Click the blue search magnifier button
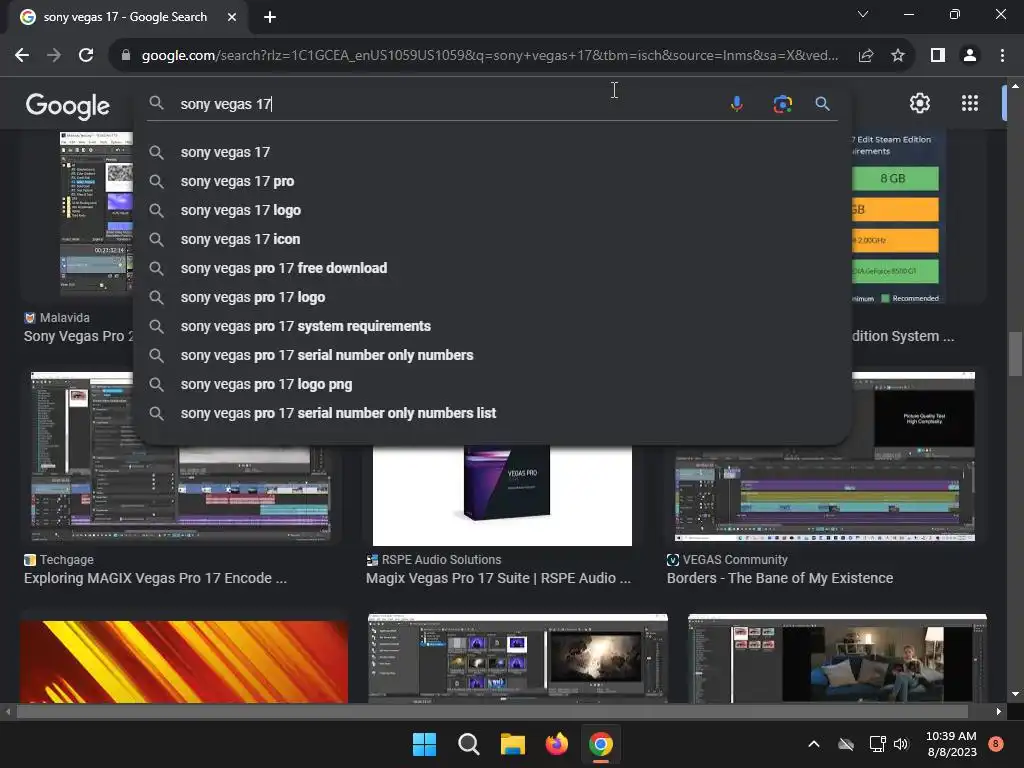Viewport: 1024px width, 768px height. (x=823, y=104)
